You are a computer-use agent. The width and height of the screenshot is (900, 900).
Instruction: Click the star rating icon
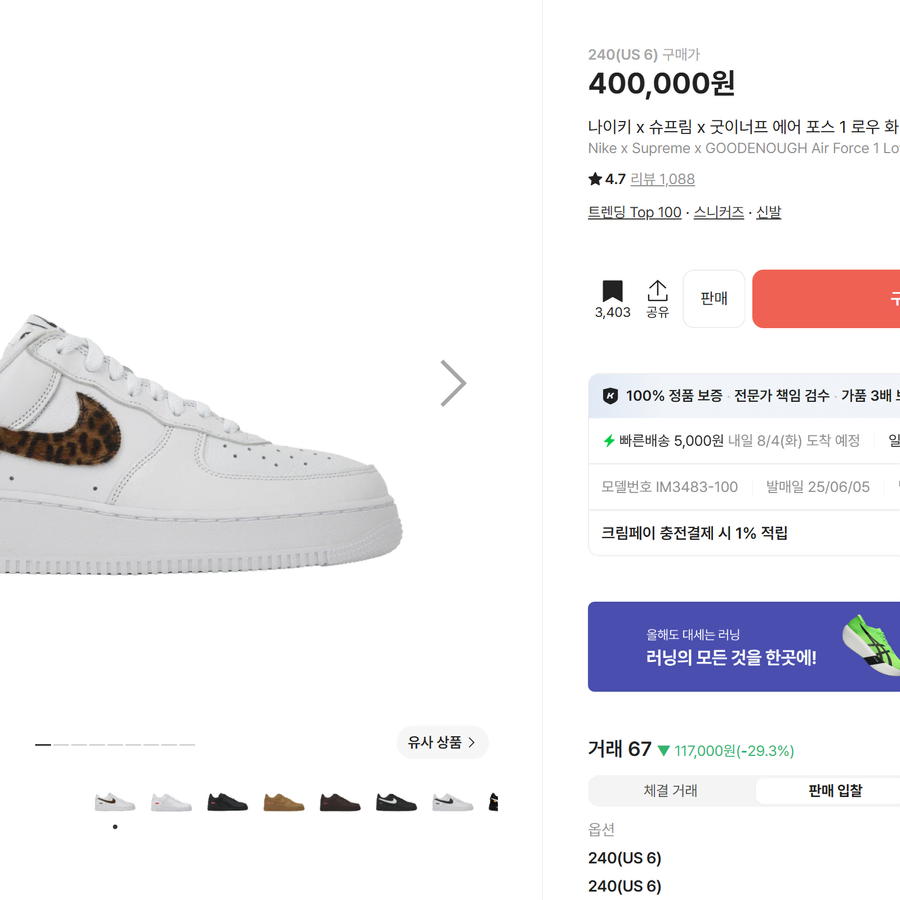[595, 179]
